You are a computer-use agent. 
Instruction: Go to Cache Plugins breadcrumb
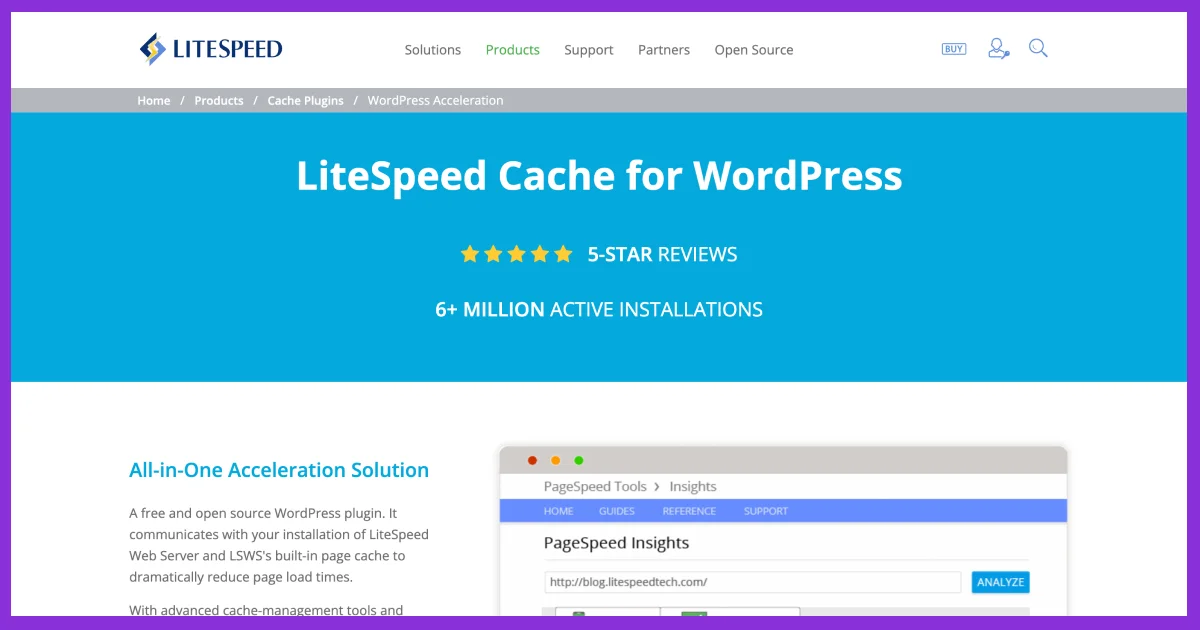pyautogui.click(x=305, y=101)
